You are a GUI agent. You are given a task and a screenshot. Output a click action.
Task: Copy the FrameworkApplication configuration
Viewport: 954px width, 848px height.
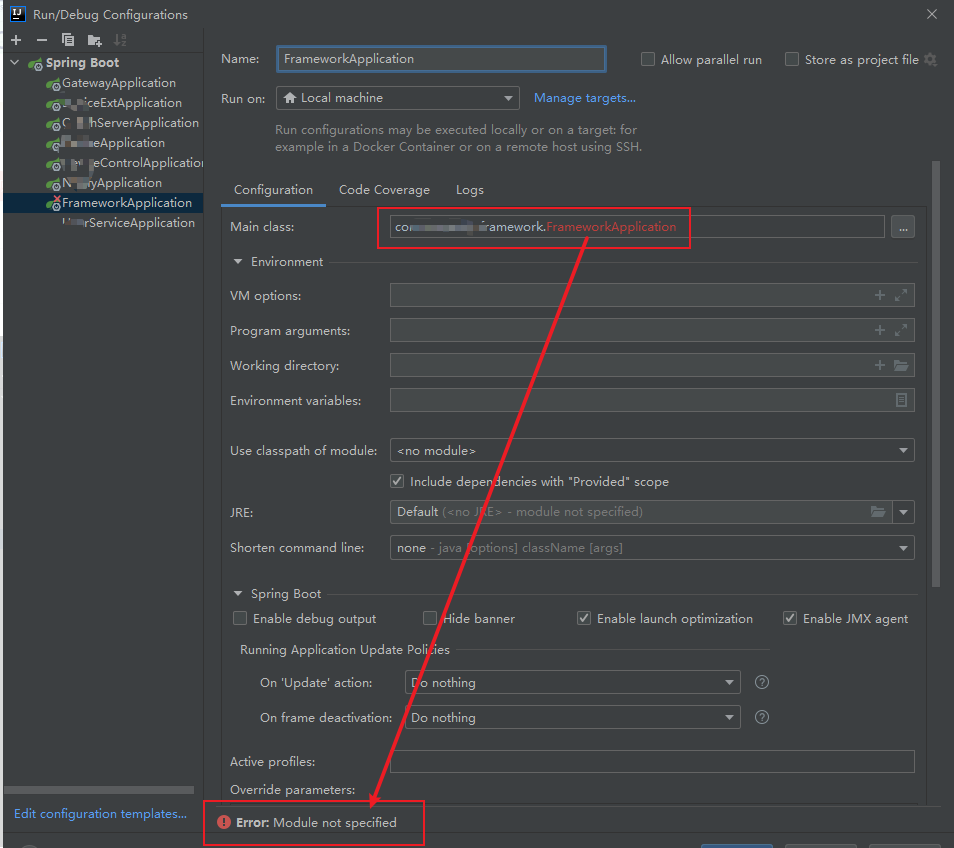pyautogui.click(x=67, y=39)
